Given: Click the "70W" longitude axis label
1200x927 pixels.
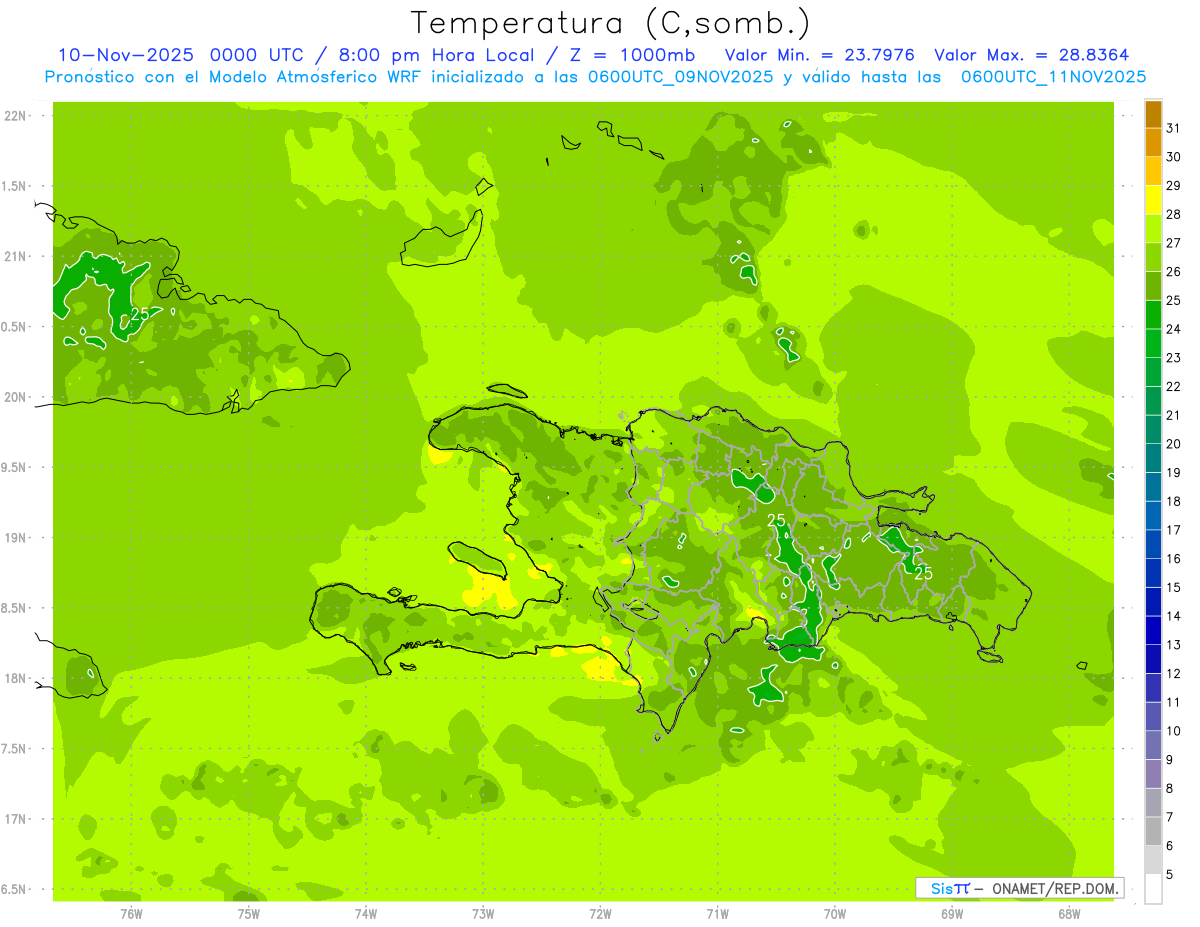Looking at the screenshot, I should pos(835,914).
